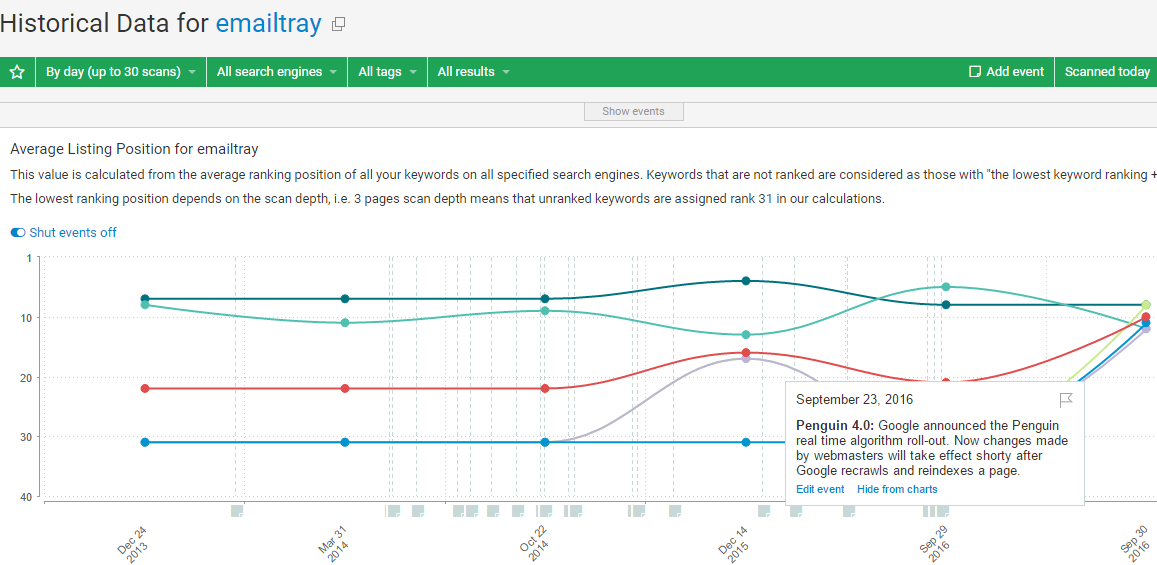Click the star favorite icon in toolbar
1157x565 pixels.
pyautogui.click(x=17, y=72)
